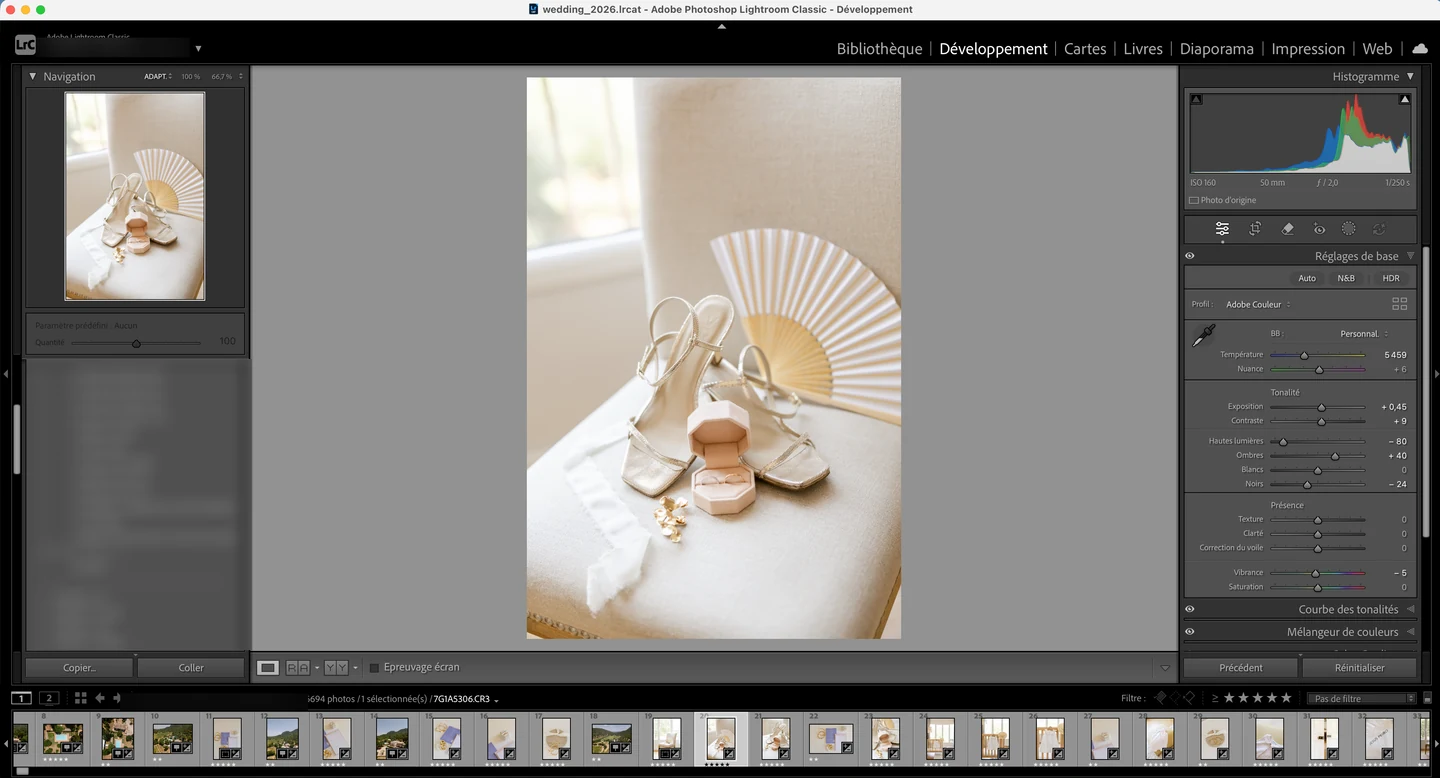Collapse the Navigation panel
The height and width of the screenshot is (778, 1440).
(32, 76)
